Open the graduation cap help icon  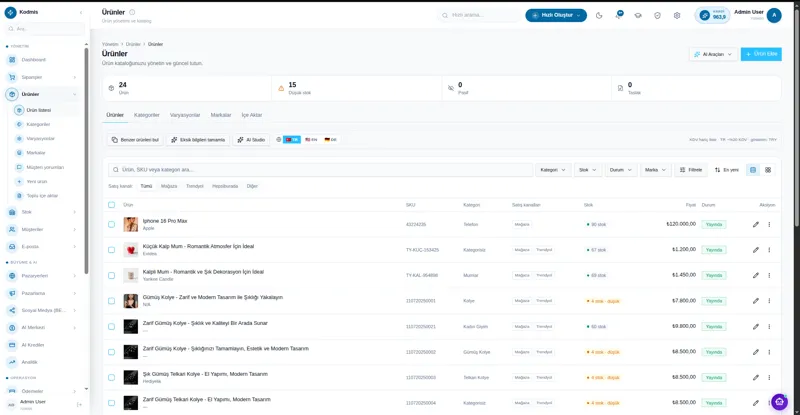pos(638,15)
